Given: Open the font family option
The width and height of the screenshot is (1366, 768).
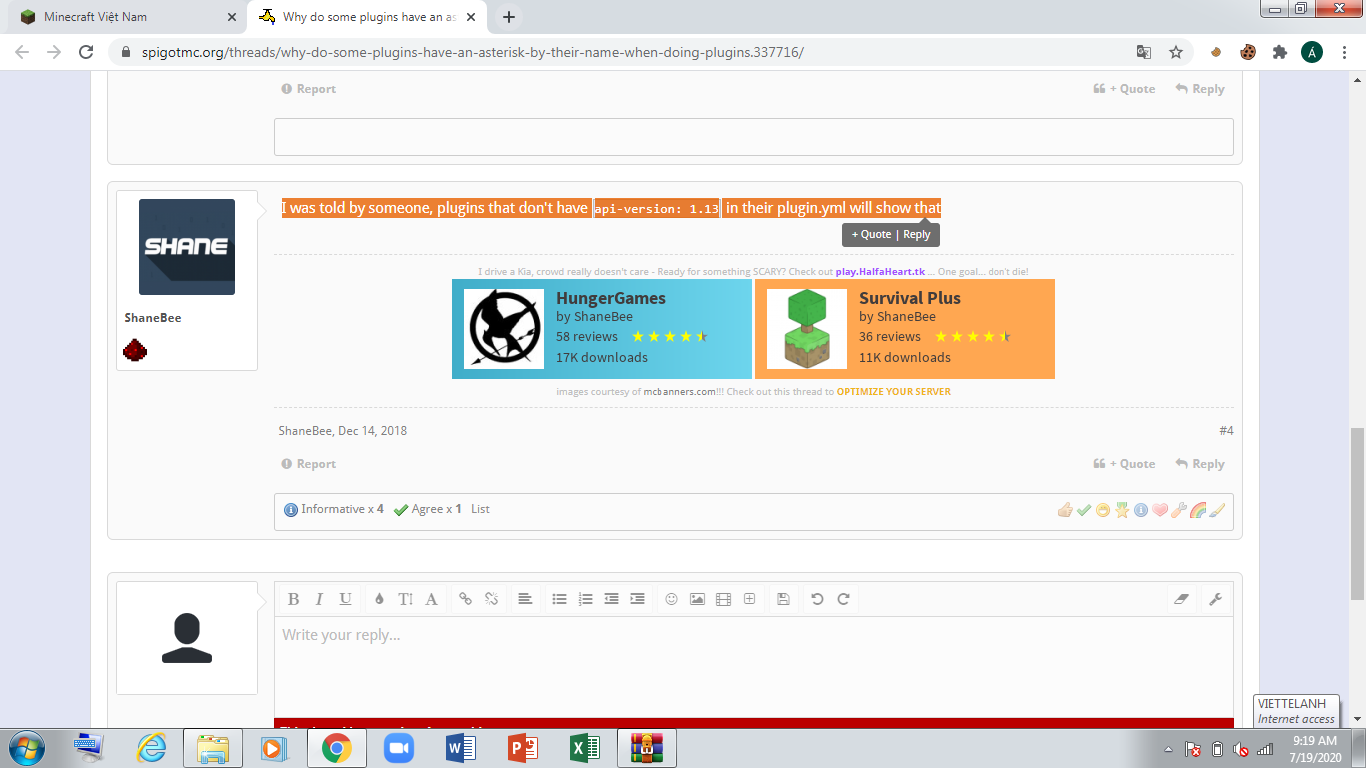Looking at the screenshot, I should (431, 599).
